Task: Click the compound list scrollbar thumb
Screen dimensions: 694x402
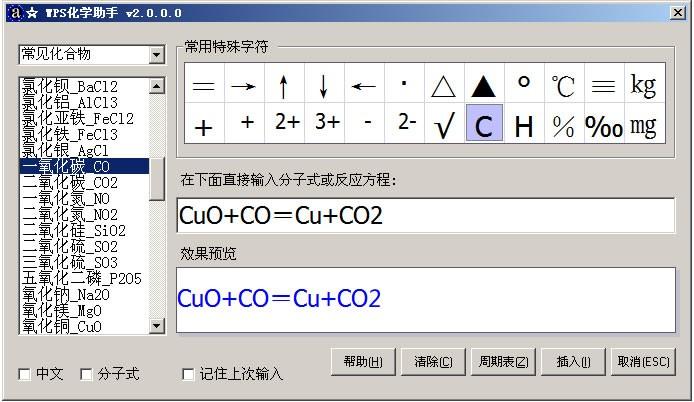Action: point(157,179)
